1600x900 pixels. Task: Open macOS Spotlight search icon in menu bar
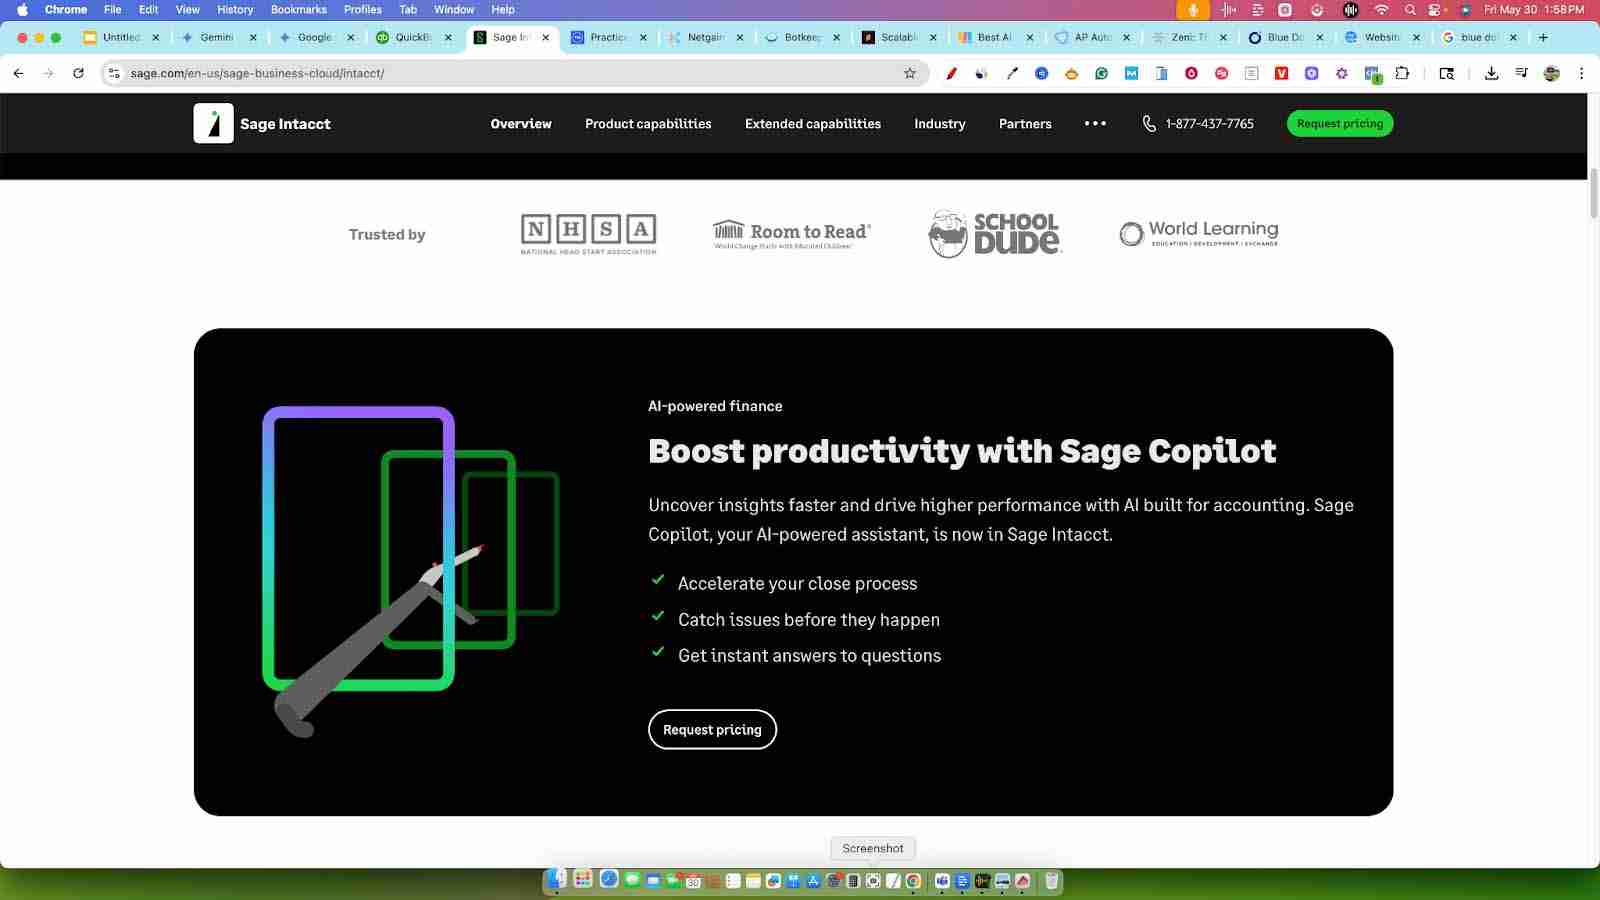coord(1410,10)
